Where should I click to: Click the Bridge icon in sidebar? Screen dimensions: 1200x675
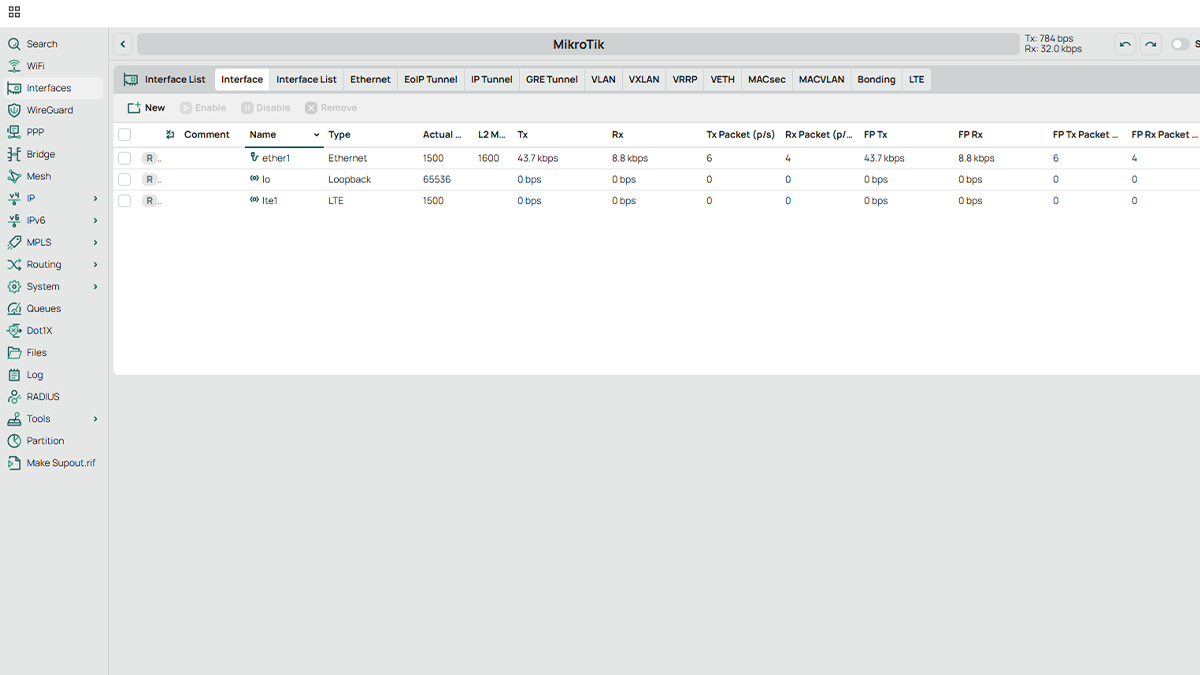(14, 154)
